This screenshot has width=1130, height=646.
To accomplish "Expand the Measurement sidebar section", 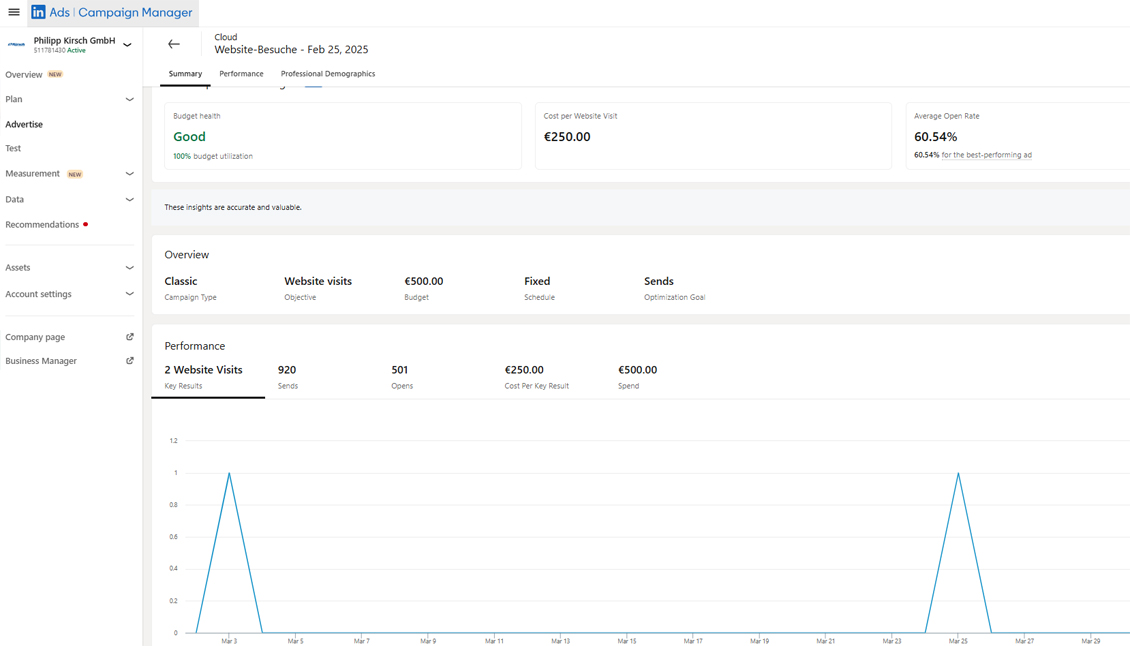I will (129, 174).
